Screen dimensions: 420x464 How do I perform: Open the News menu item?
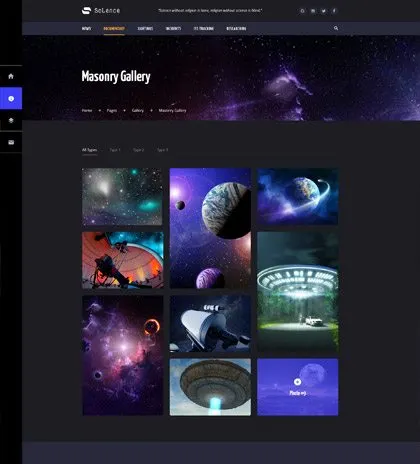coord(86,29)
